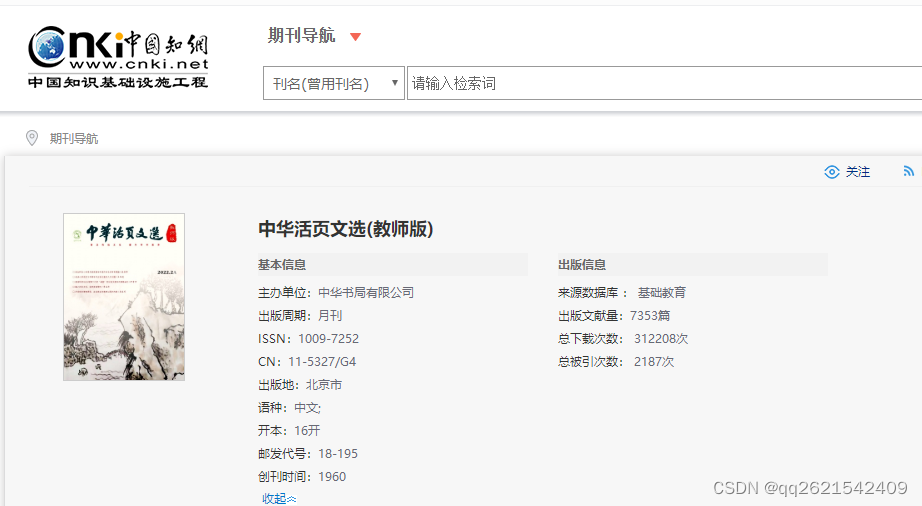
Task: Click 总下载次数 value 312208次
Action: (x=661, y=339)
